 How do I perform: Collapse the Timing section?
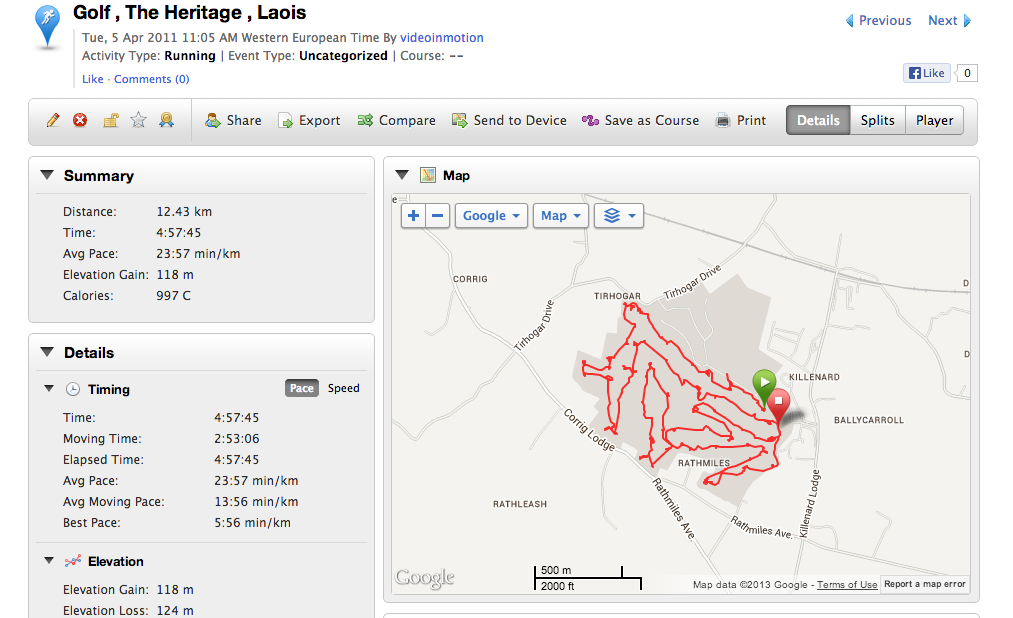coord(49,389)
